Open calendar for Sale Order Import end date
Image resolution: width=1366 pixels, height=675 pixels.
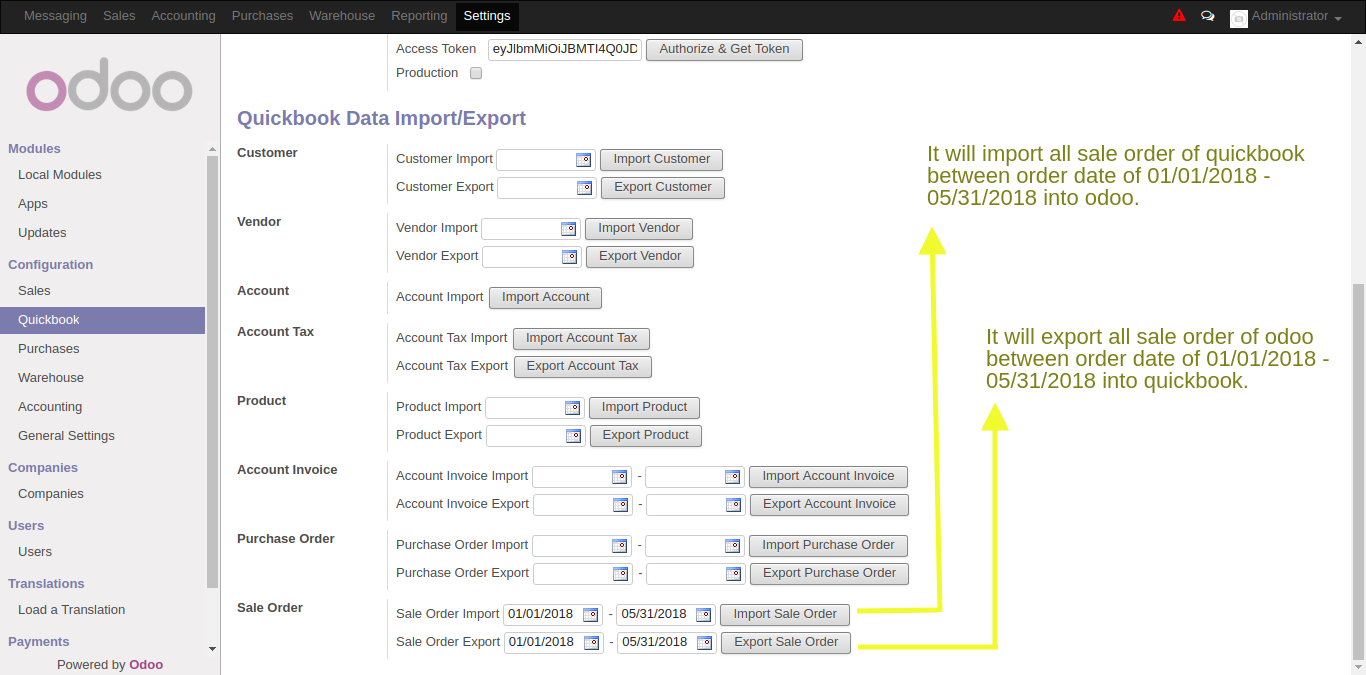coord(703,615)
